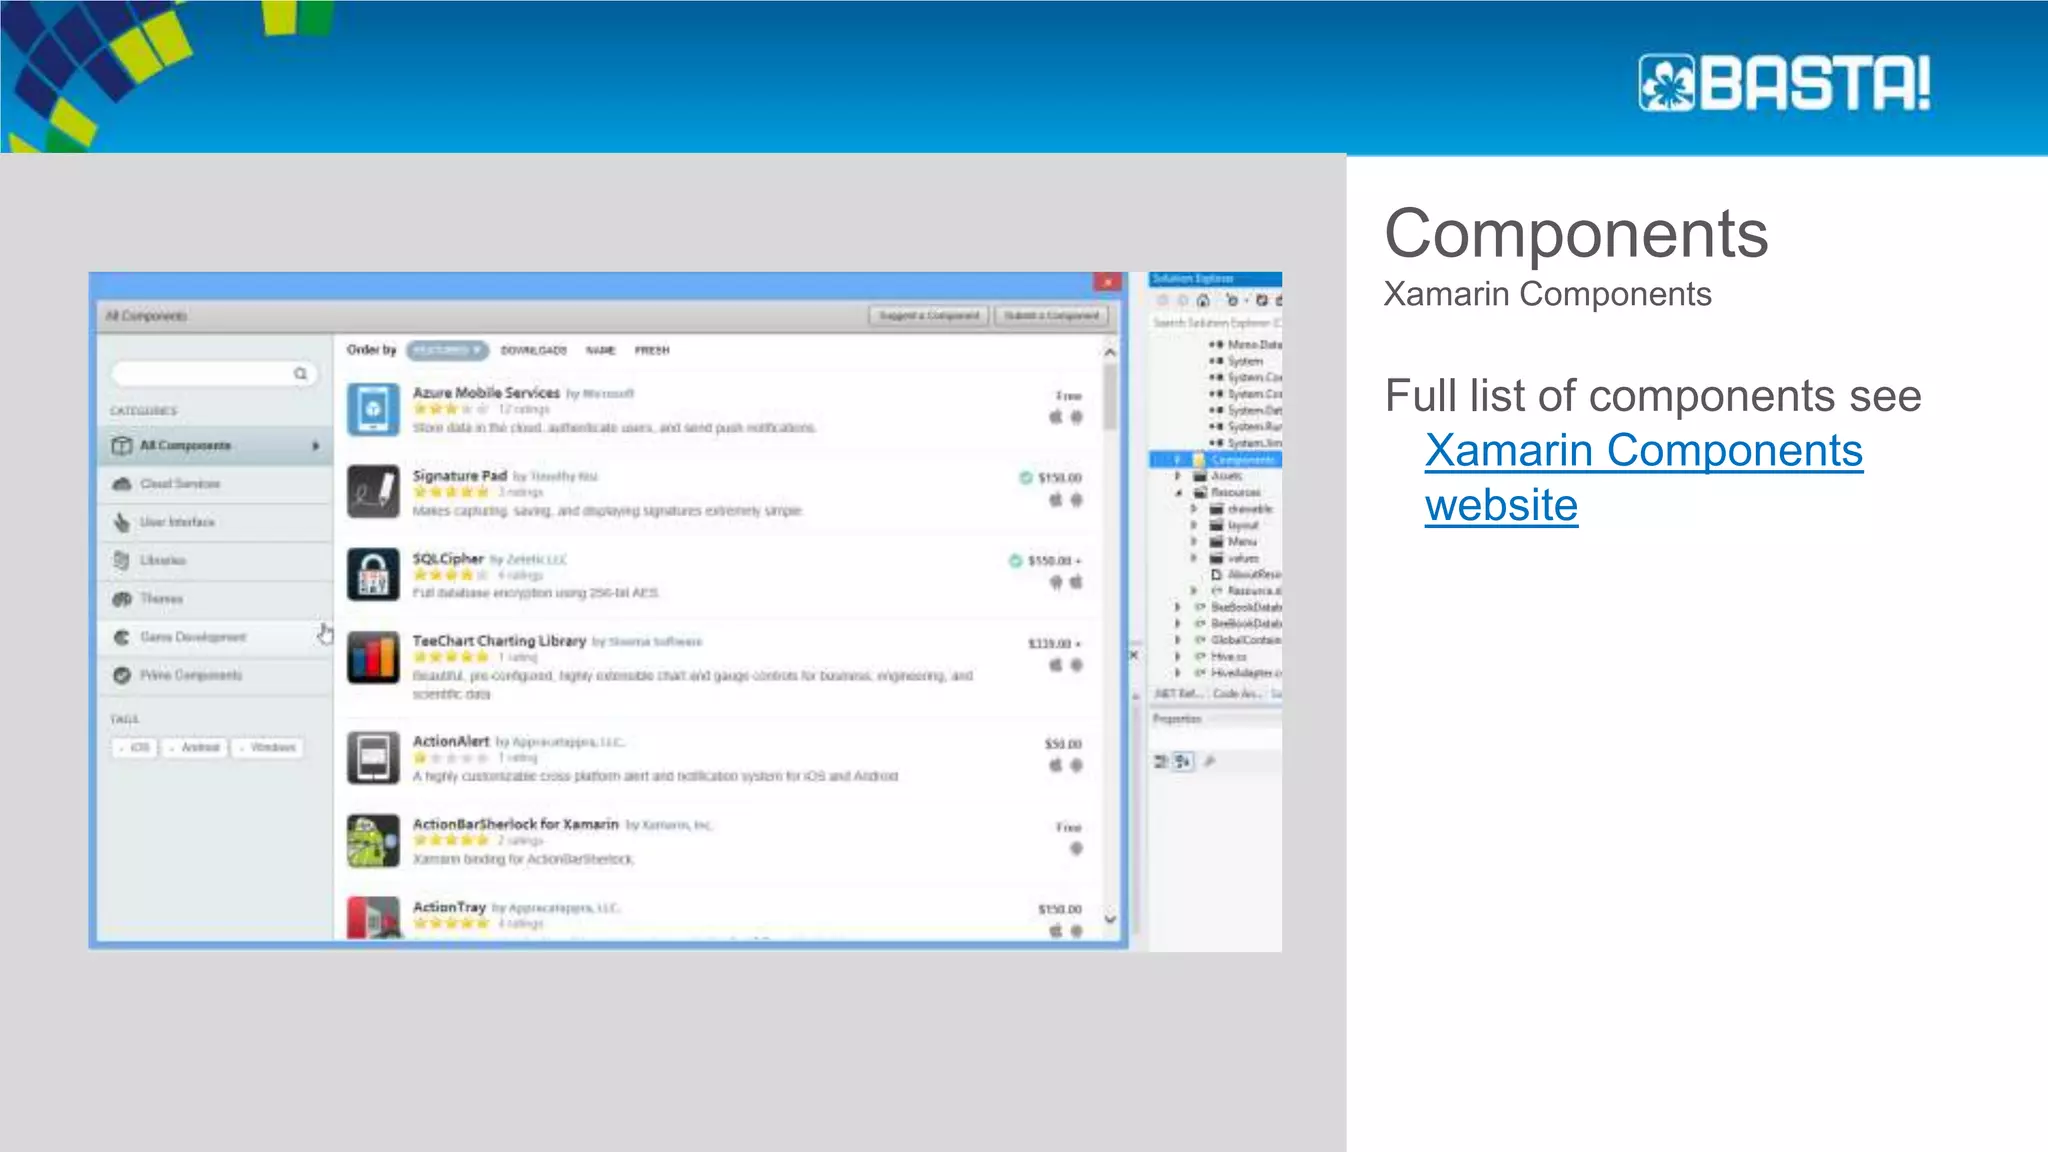Viewport: 2048px width, 1152px height.
Task: Click the component list scrollbar thumb
Action: [1110, 397]
